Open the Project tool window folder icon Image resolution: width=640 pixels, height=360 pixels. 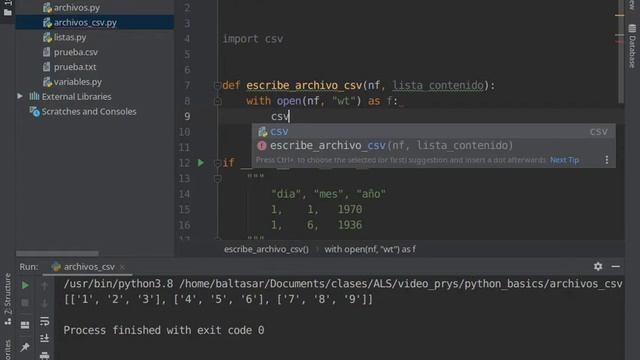(7, 12)
